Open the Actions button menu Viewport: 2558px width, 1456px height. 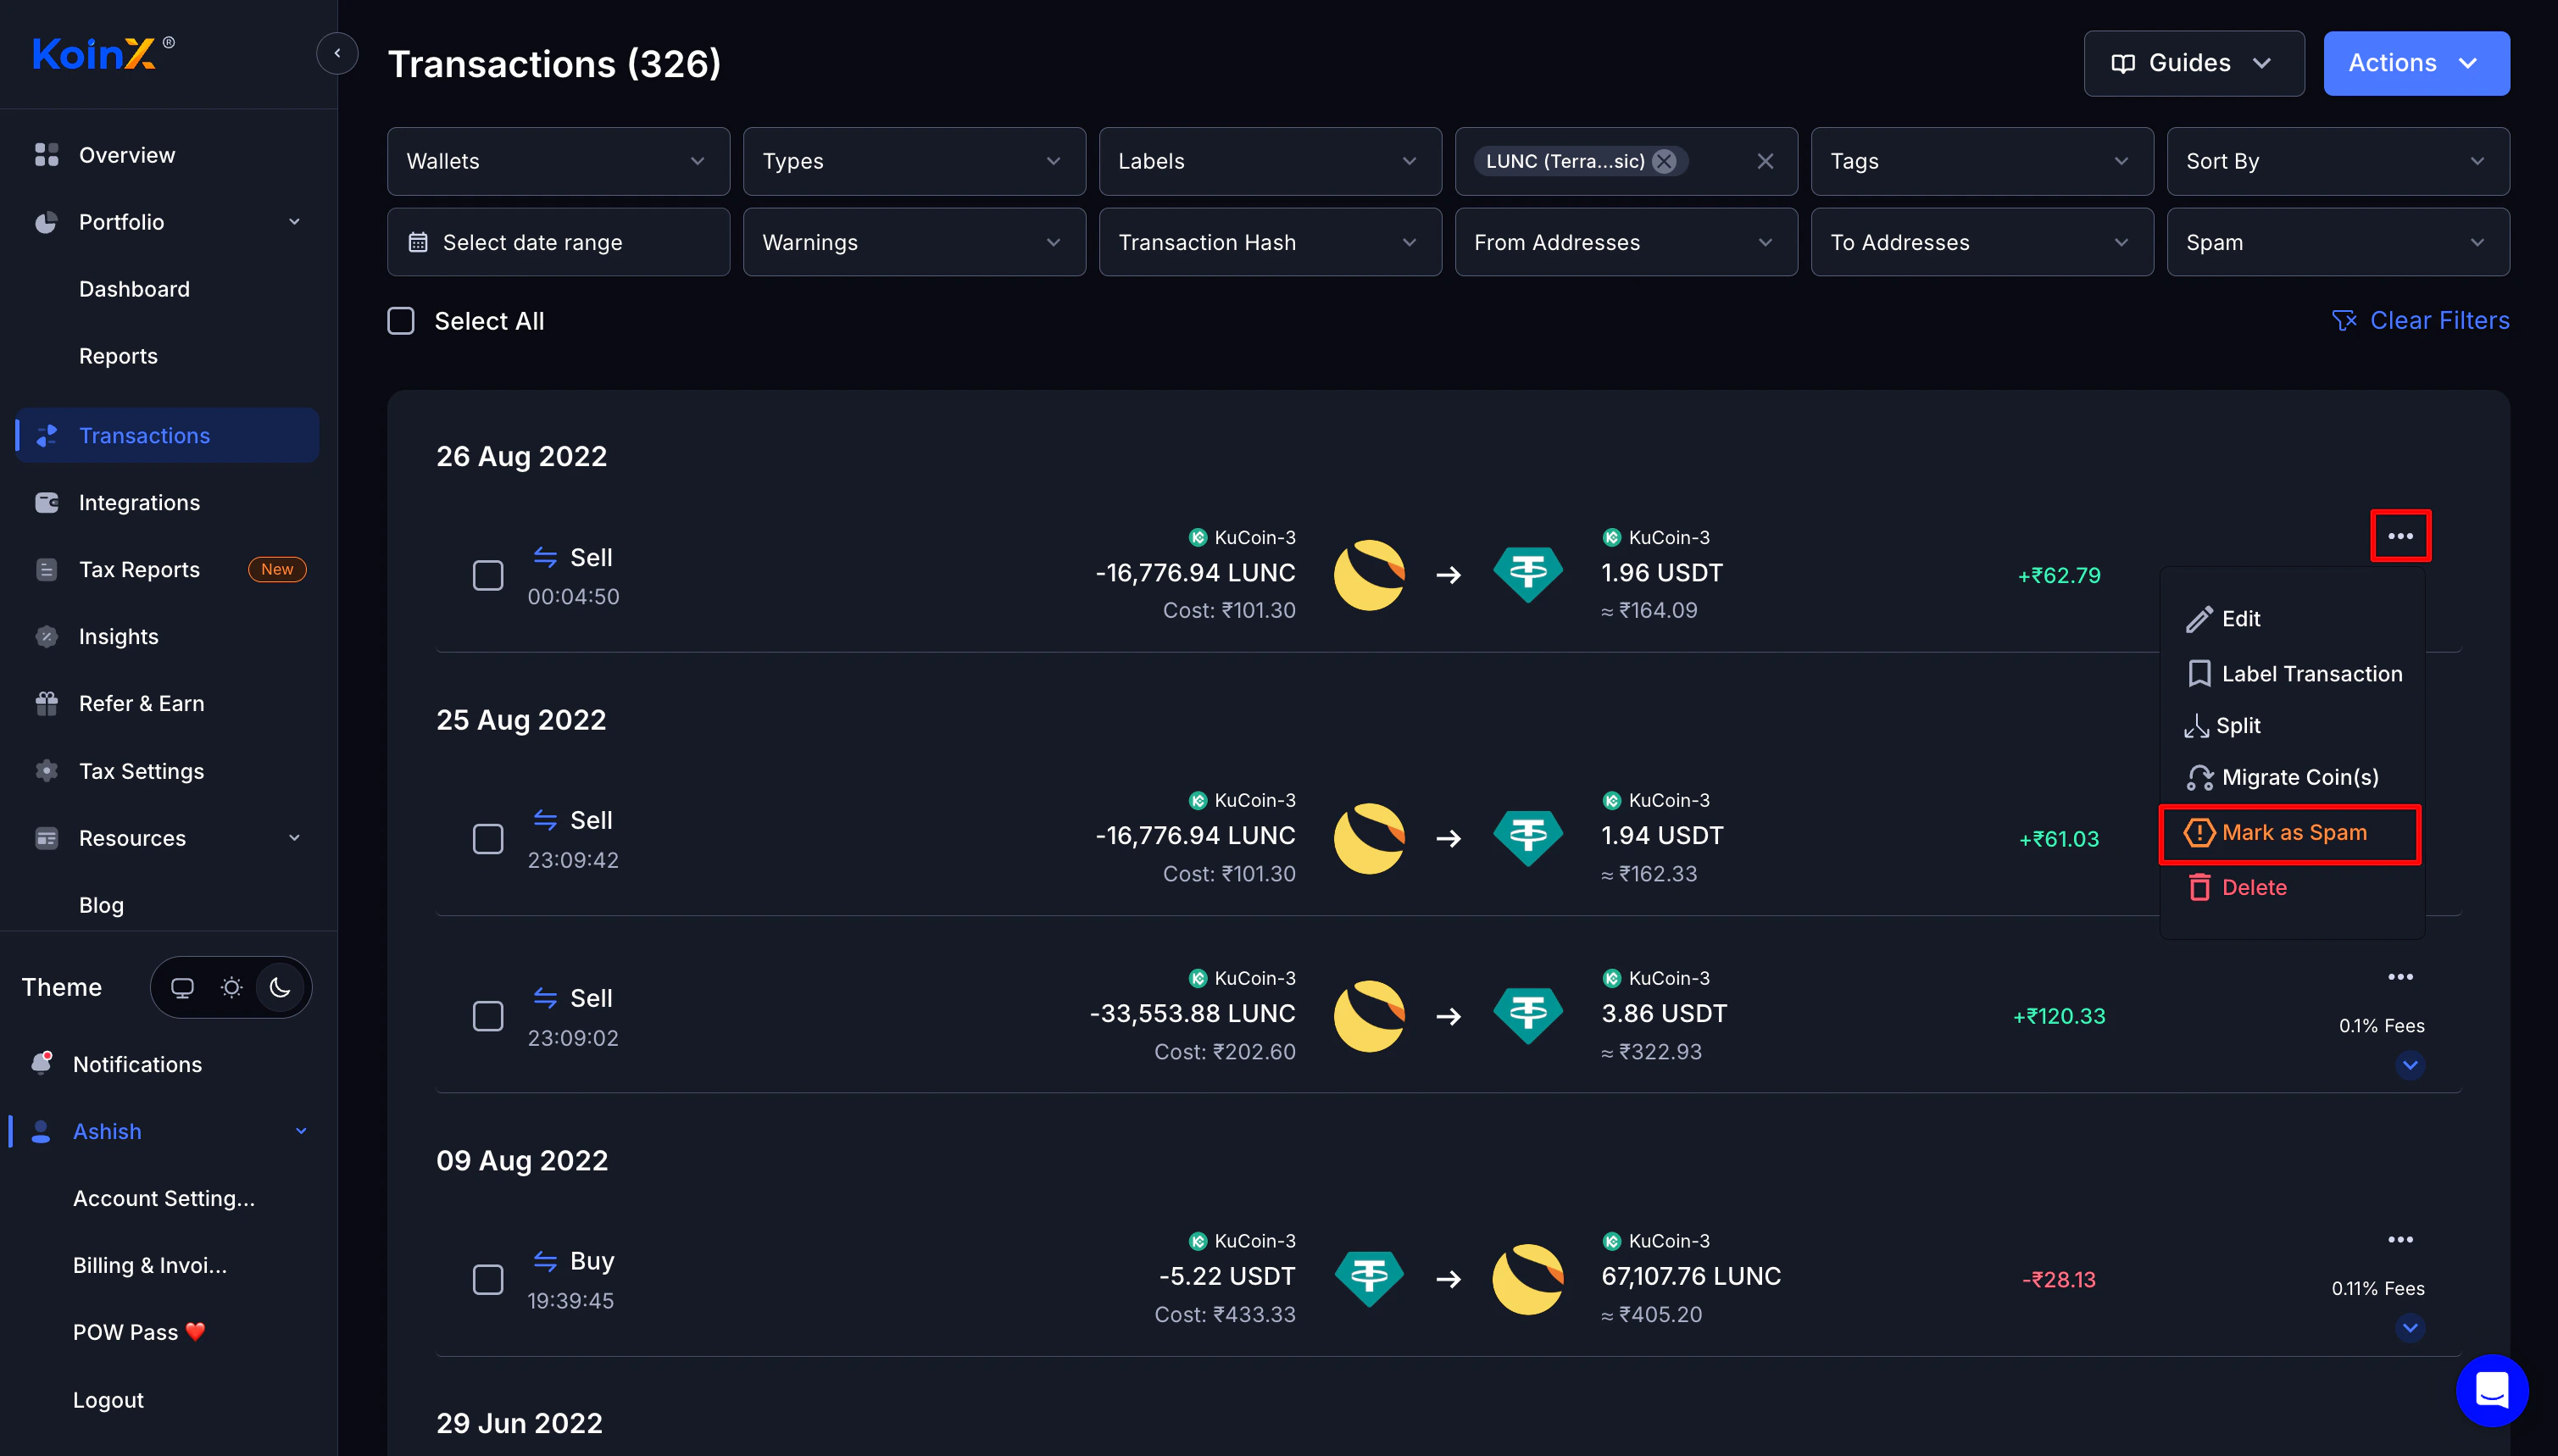[2415, 63]
